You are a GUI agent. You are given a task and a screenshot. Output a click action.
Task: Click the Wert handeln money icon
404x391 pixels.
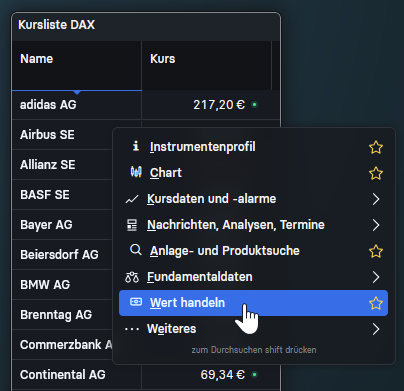tap(136, 302)
